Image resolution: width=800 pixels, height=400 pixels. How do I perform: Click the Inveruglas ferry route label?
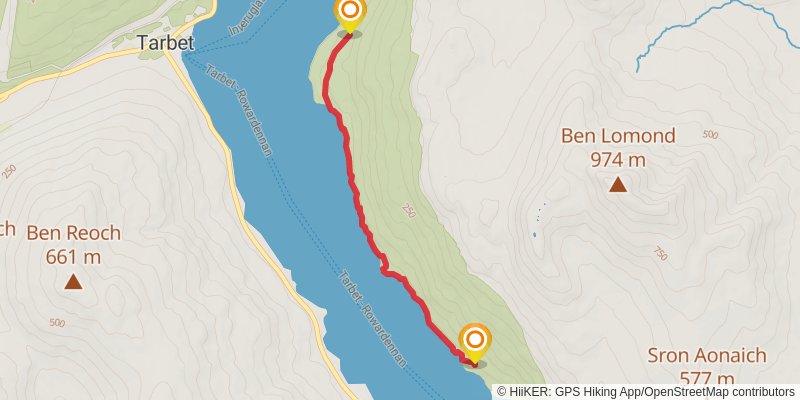(244, 19)
